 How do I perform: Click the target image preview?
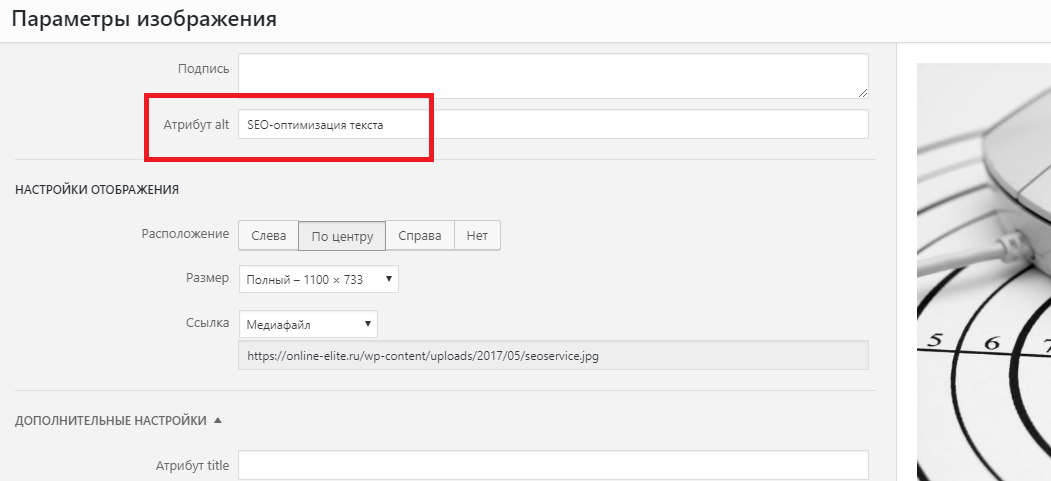point(983,270)
